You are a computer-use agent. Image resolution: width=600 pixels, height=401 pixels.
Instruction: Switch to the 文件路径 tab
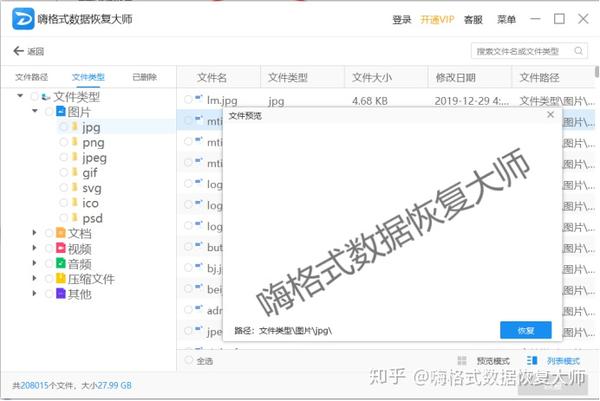pyautogui.click(x=31, y=77)
